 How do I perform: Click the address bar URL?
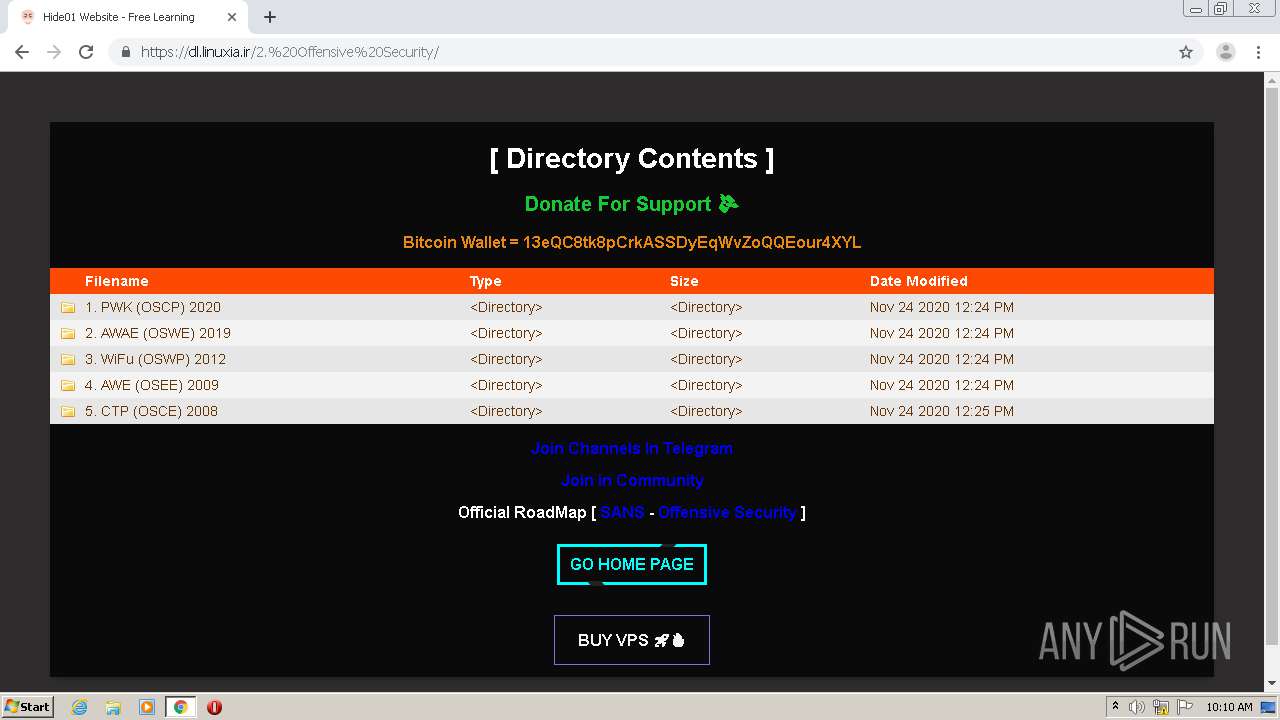pos(290,52)
